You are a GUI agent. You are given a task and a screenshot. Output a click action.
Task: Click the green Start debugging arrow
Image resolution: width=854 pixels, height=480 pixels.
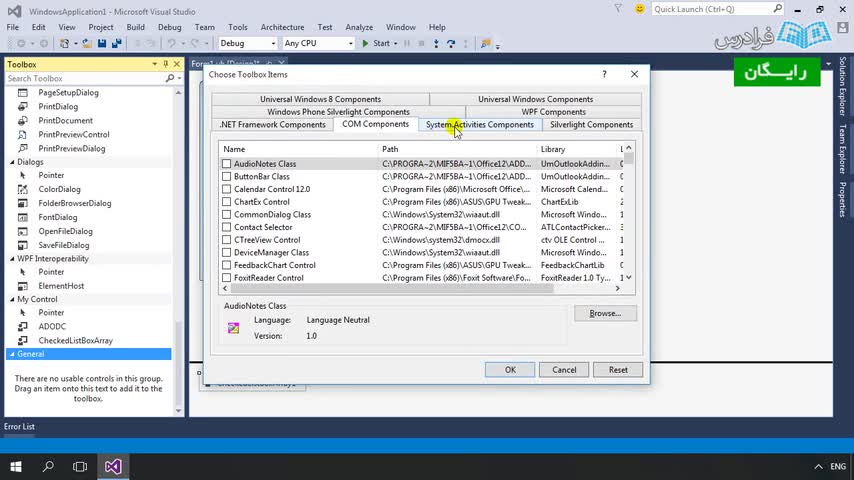pyautogui.click(x=365, y=43)
